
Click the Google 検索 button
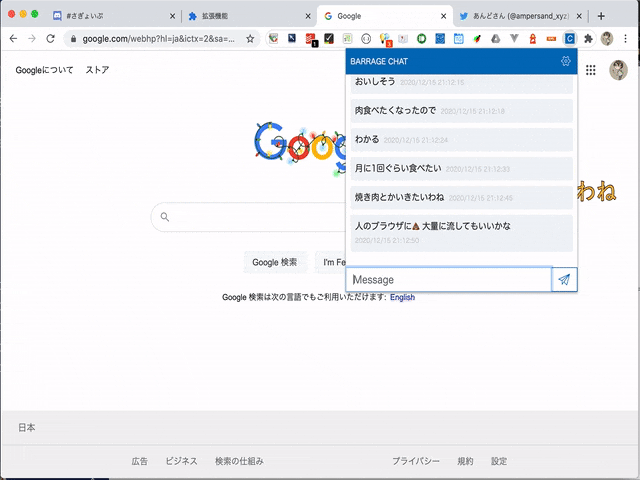click(275, 262)
